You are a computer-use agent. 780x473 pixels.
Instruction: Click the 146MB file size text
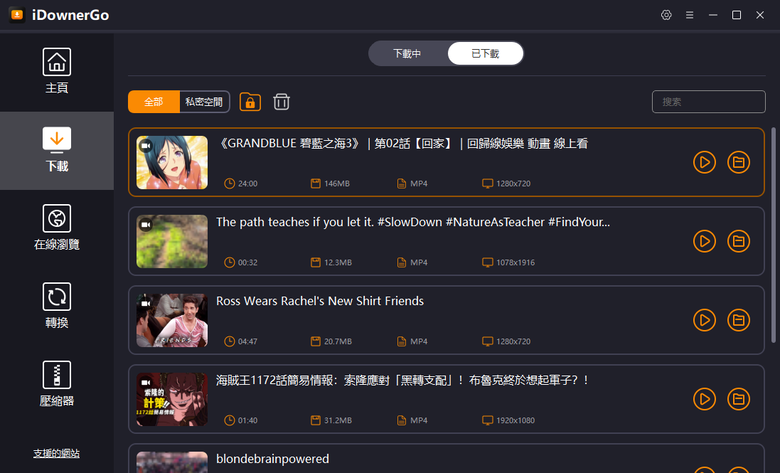click(337, 184)
